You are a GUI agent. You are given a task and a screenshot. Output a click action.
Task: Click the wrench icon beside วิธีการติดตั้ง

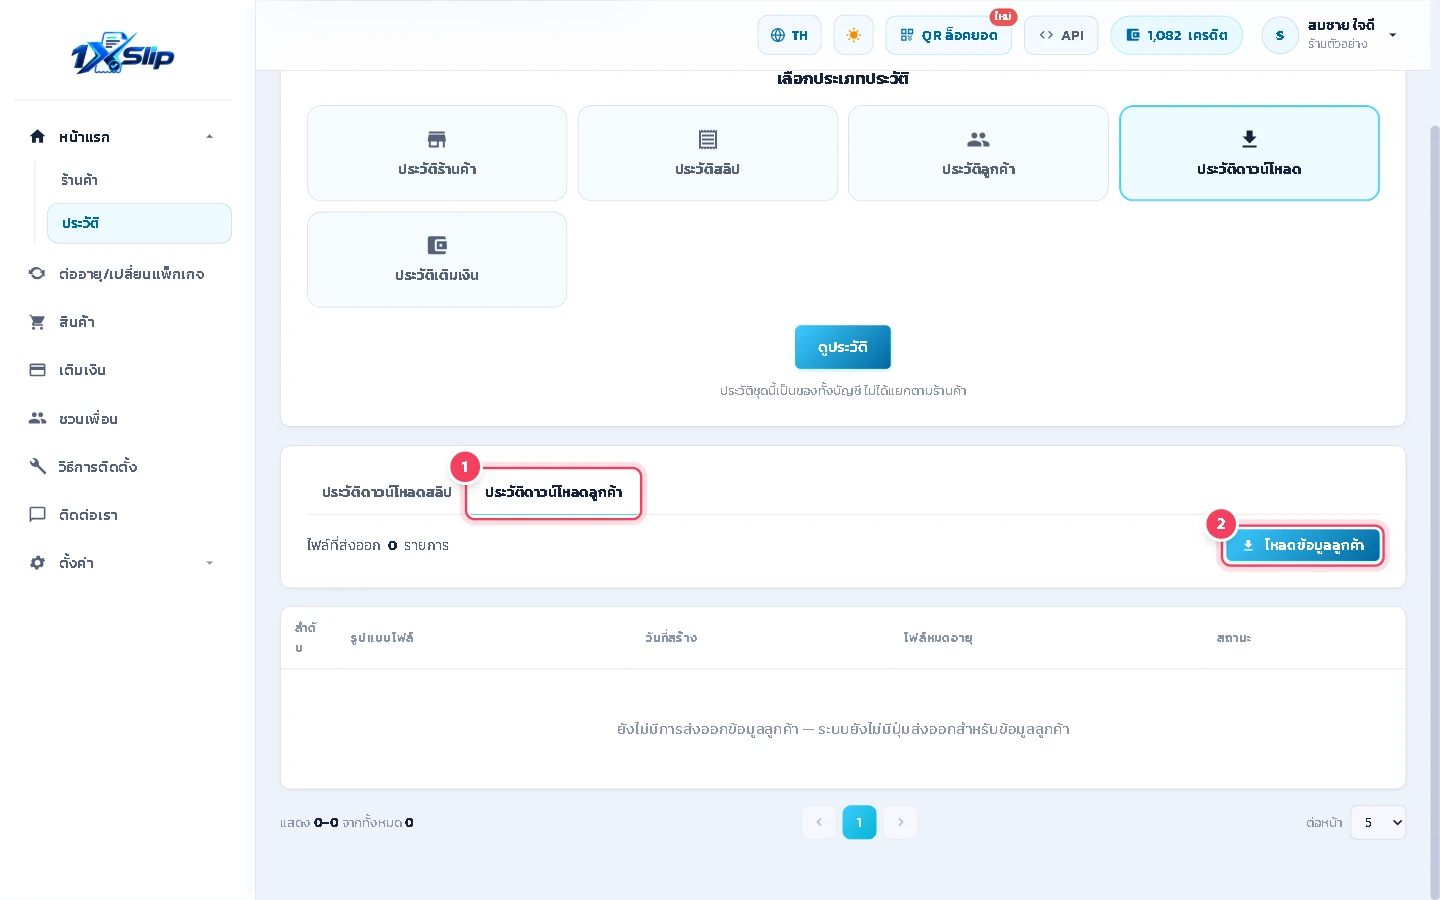(37, 466)
